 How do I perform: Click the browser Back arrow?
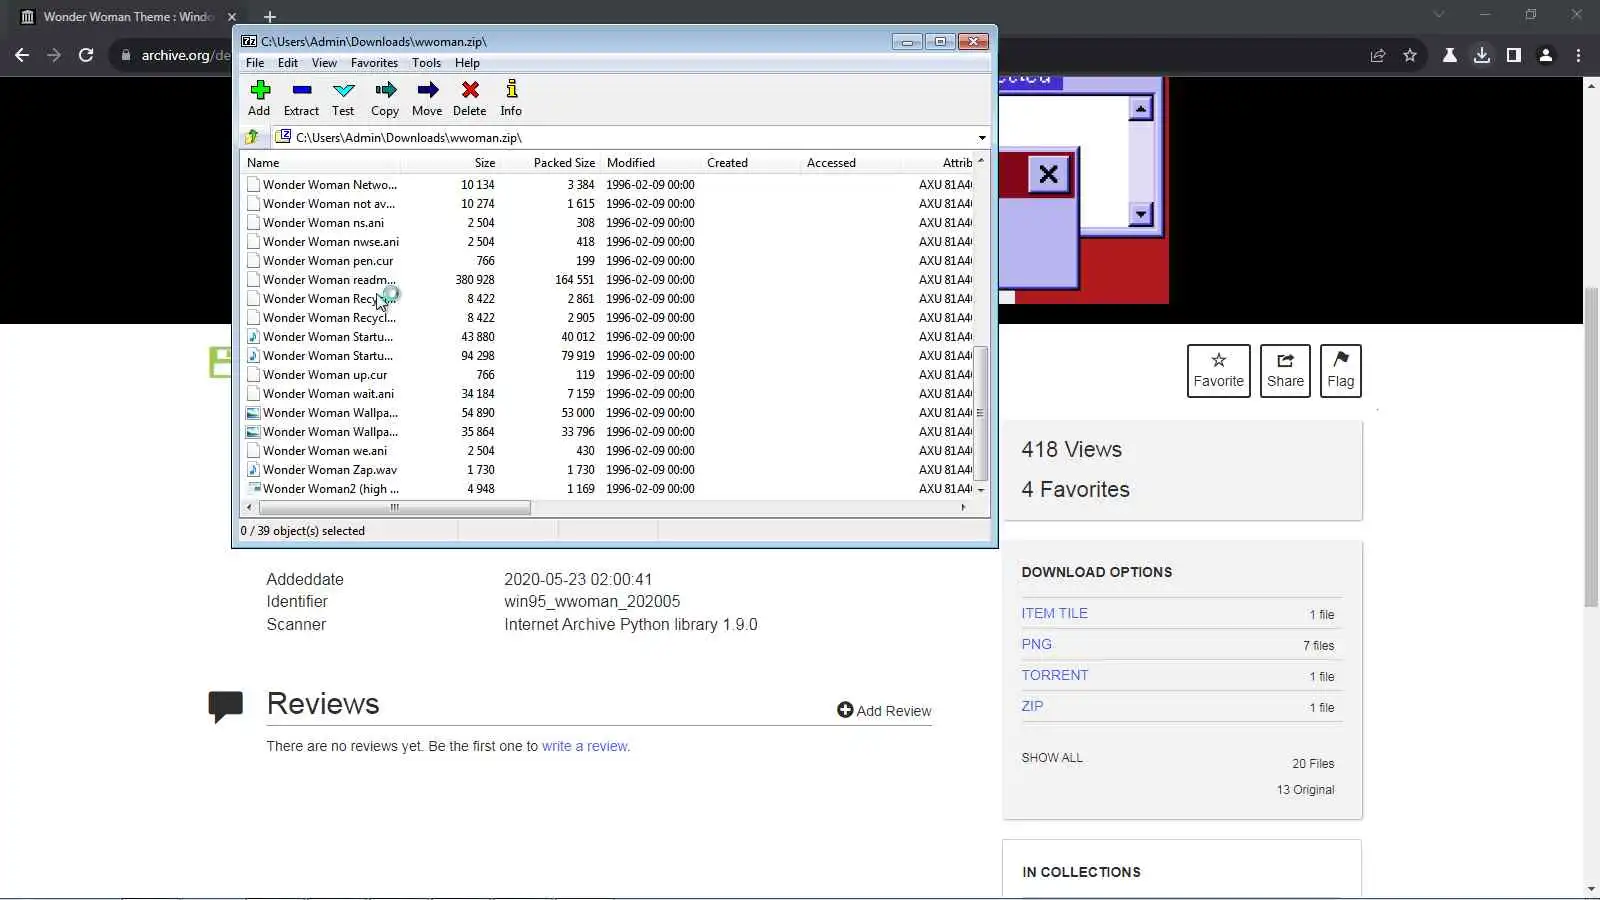tap(22, 55)
